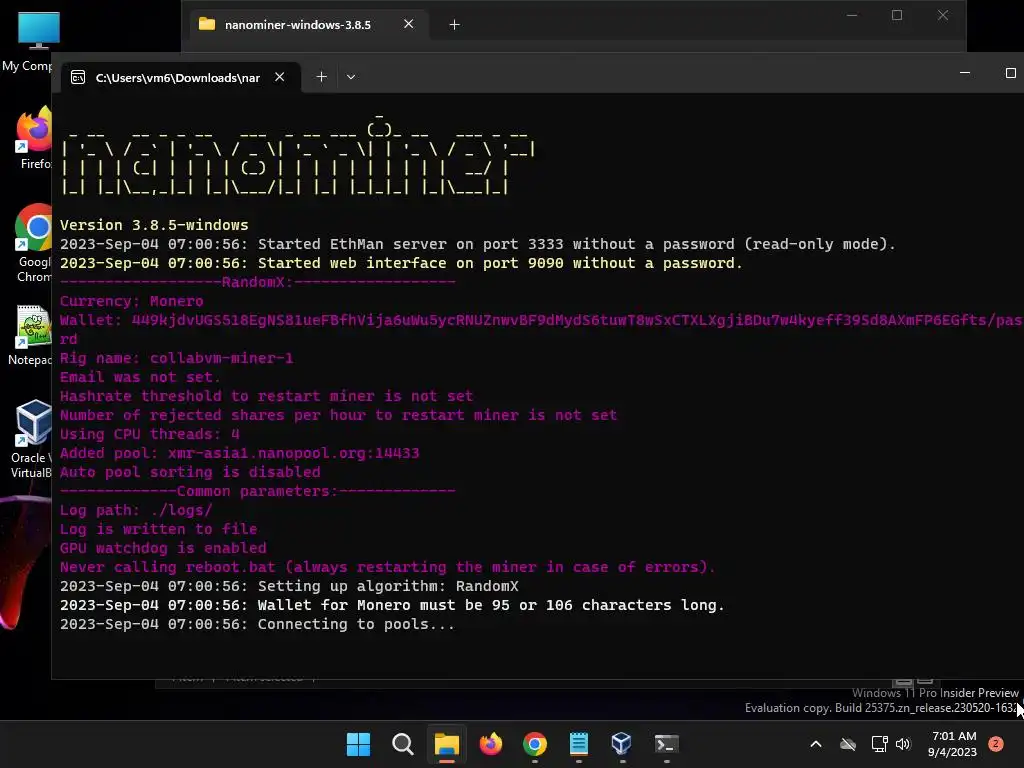1024x768 pixels.
Task: Click 'Email was not set.' line
Action: tap(140, 377)
